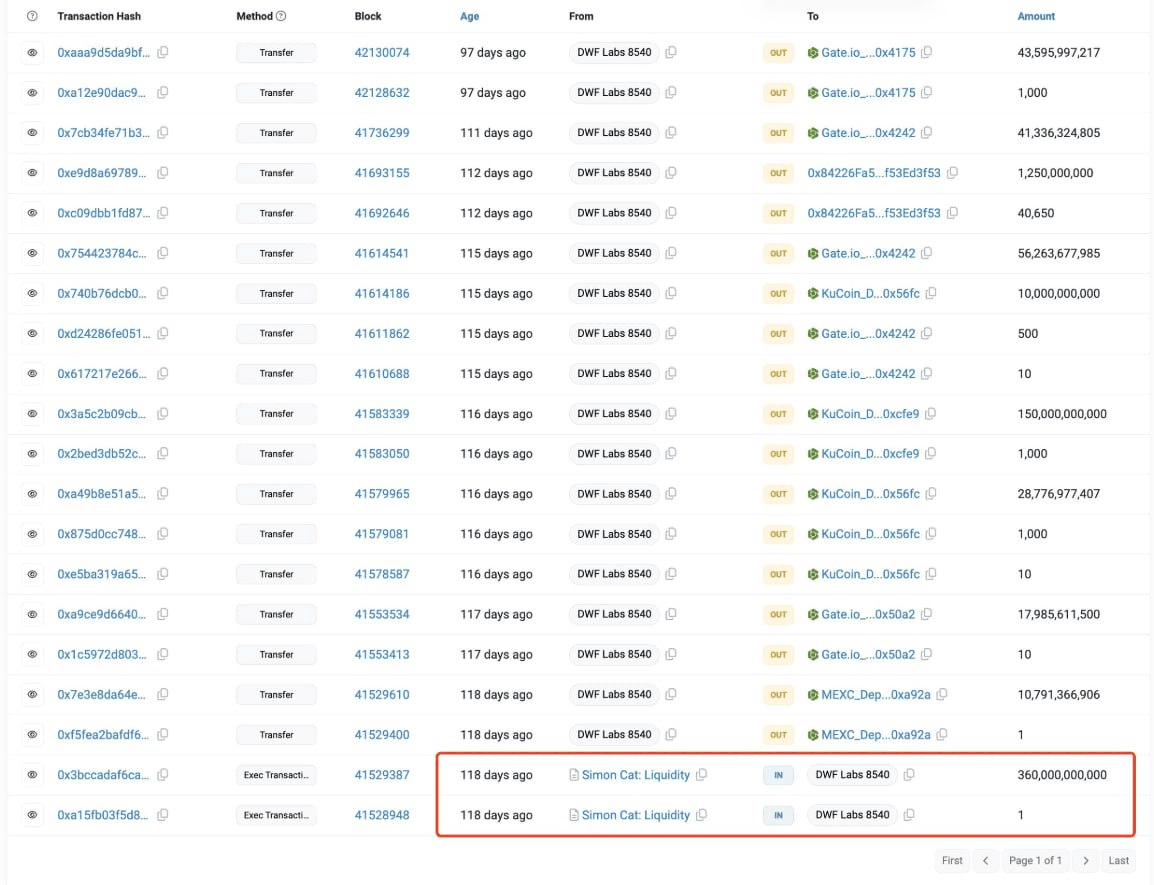The height and width of the screenshot is (885, 1154).
Task: Copy Gate.io_...0x50a2 address in block 41553534 row
Action: tap(927, 614)
